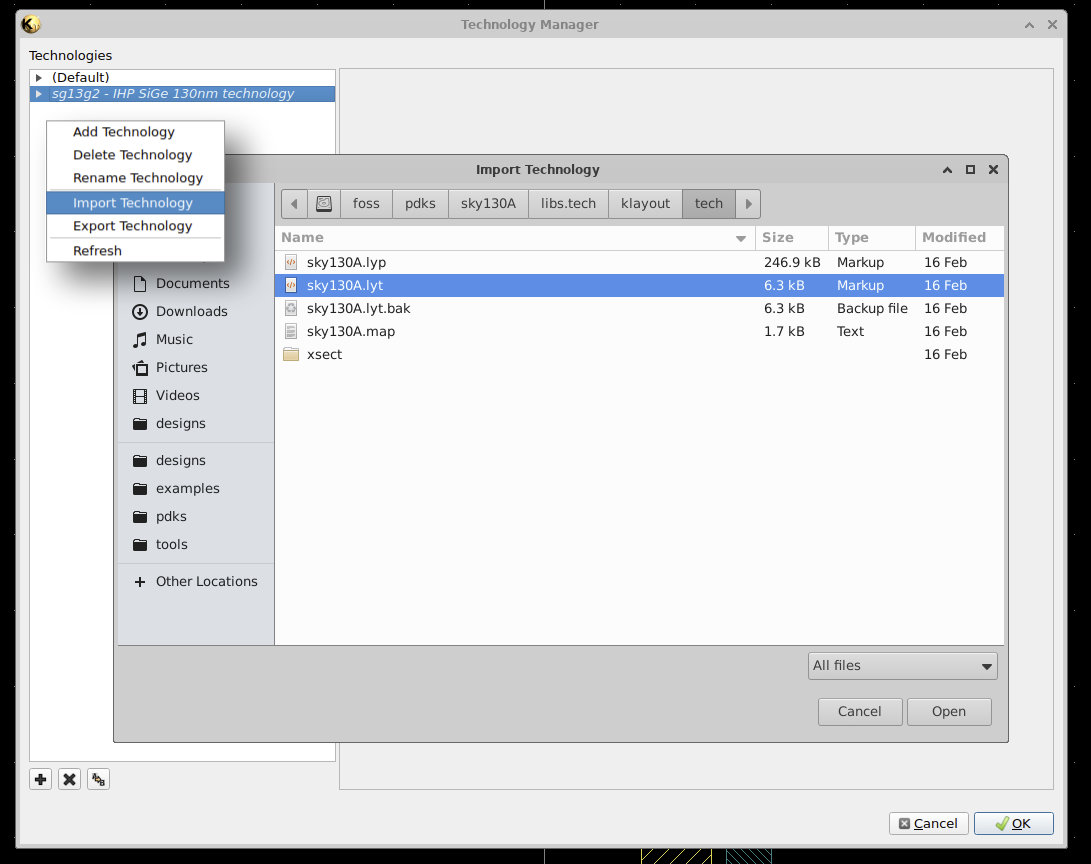Expand the sg13g2 technology entry

(39, 94)
